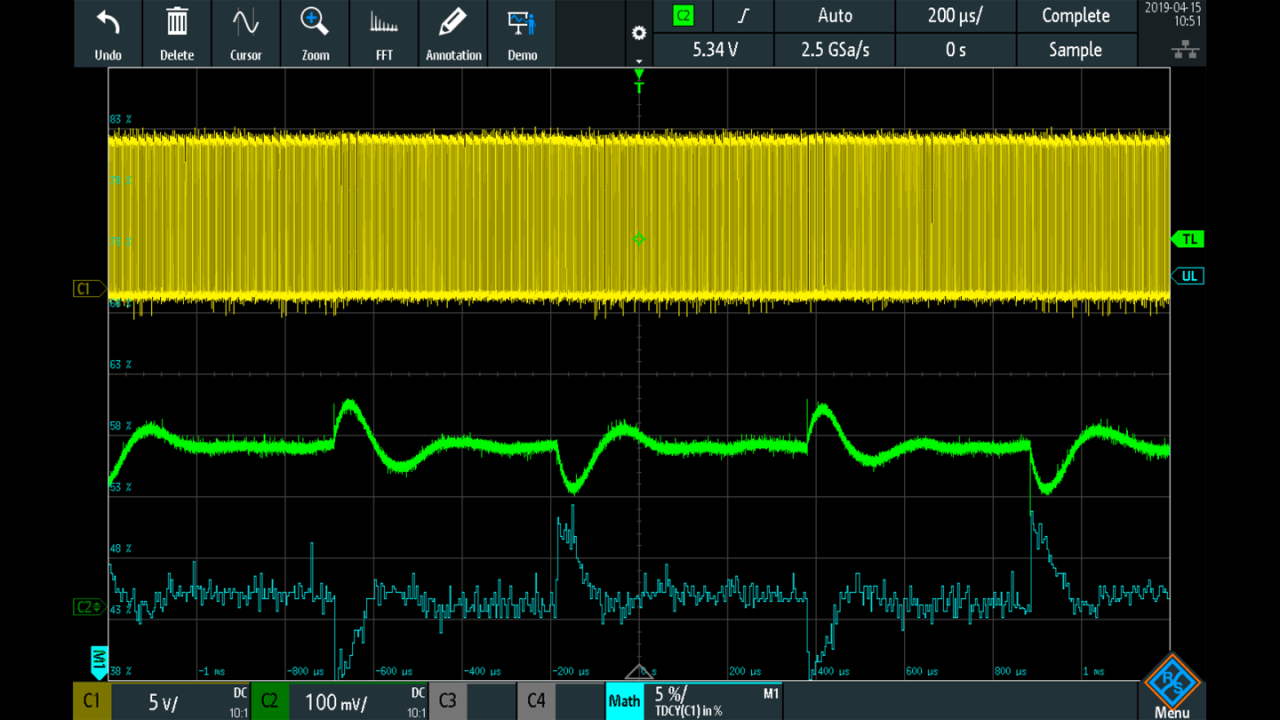The image size is (1280, 720).
Task: Open C1 5 V/ vertical scale
Action: click(180, 702)
